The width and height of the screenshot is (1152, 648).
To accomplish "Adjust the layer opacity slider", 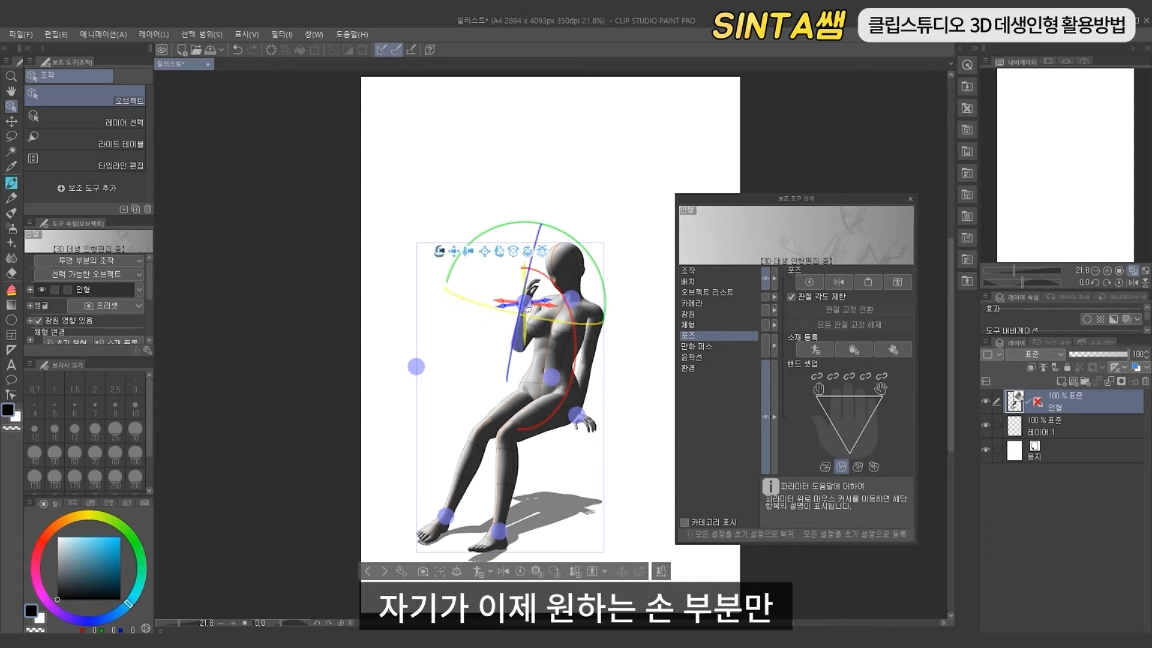I will [1098, 354].
